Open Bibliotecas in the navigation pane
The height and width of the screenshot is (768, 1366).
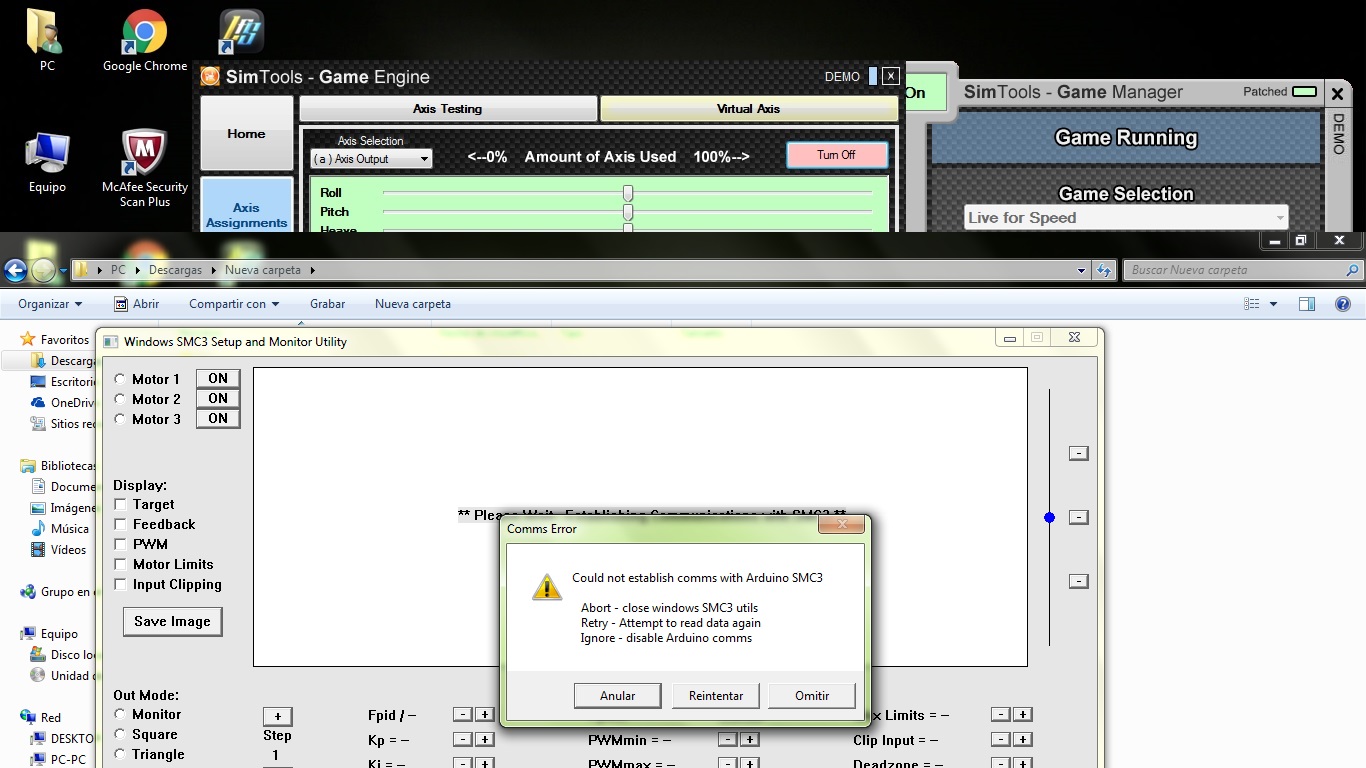(x=58, y=466)
